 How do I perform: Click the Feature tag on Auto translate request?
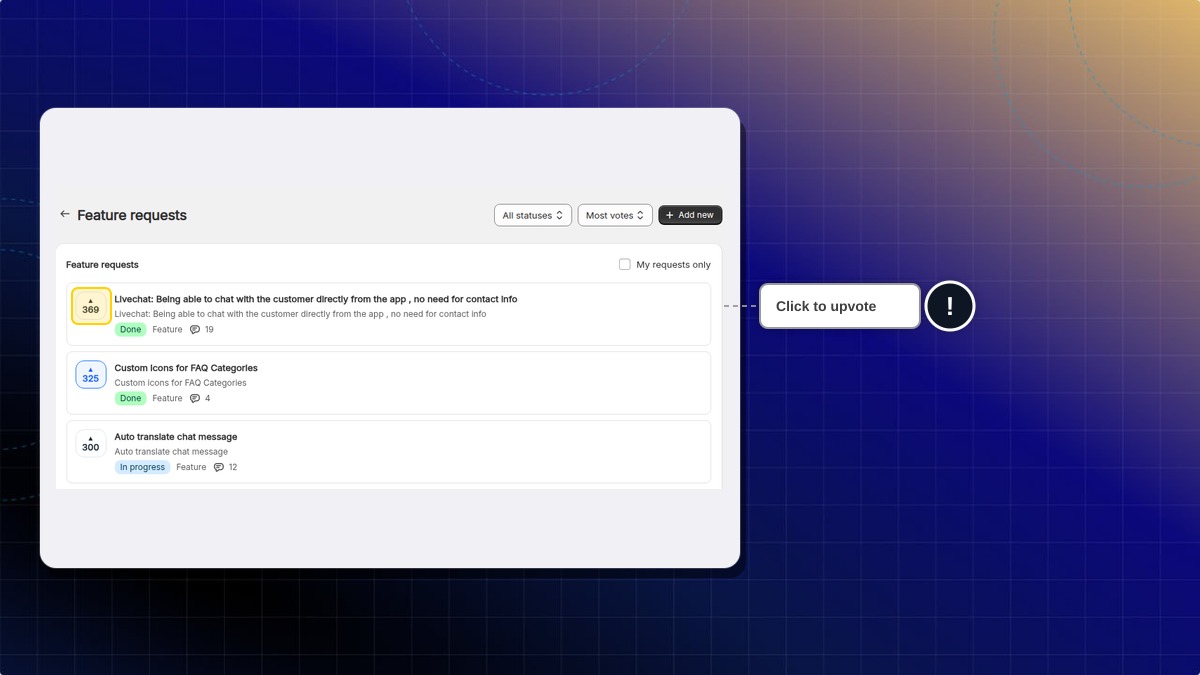tap(191, 468)
